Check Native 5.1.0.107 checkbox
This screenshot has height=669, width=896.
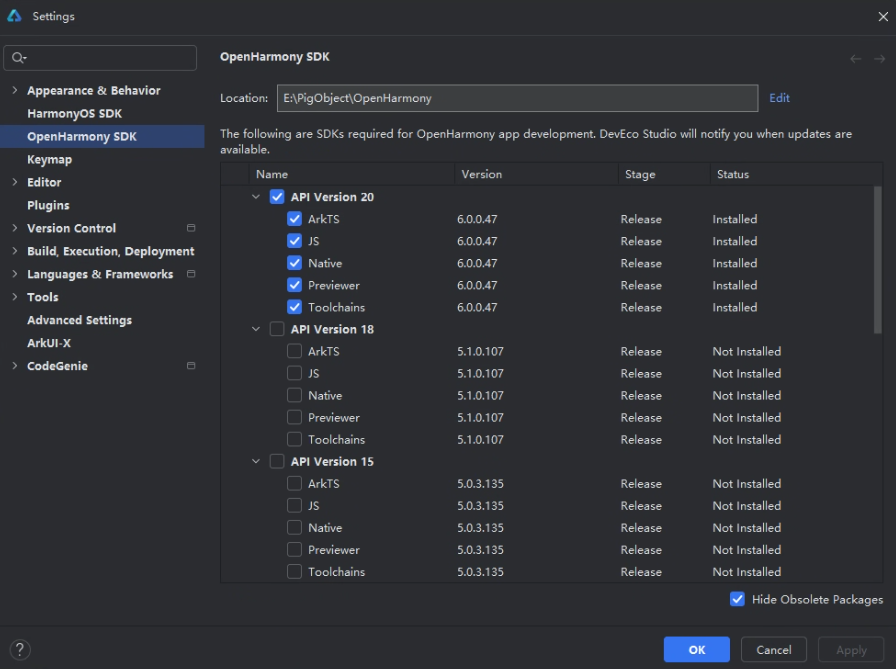294,395
